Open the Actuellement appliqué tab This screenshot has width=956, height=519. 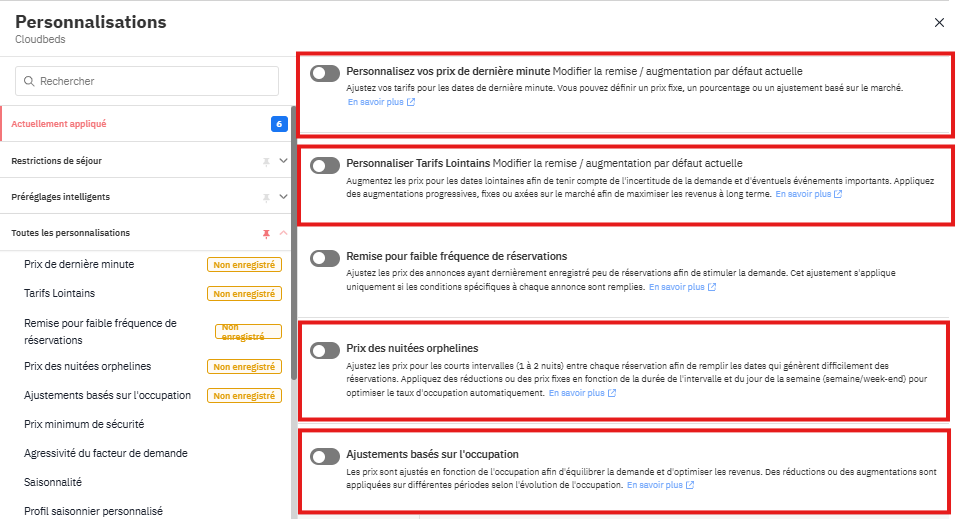pyautogui.click(x=59, y=124)
